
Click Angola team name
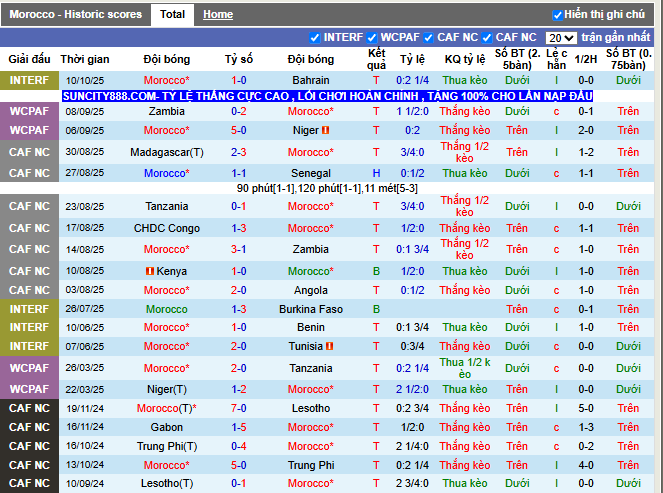click(x=311, y=290)
